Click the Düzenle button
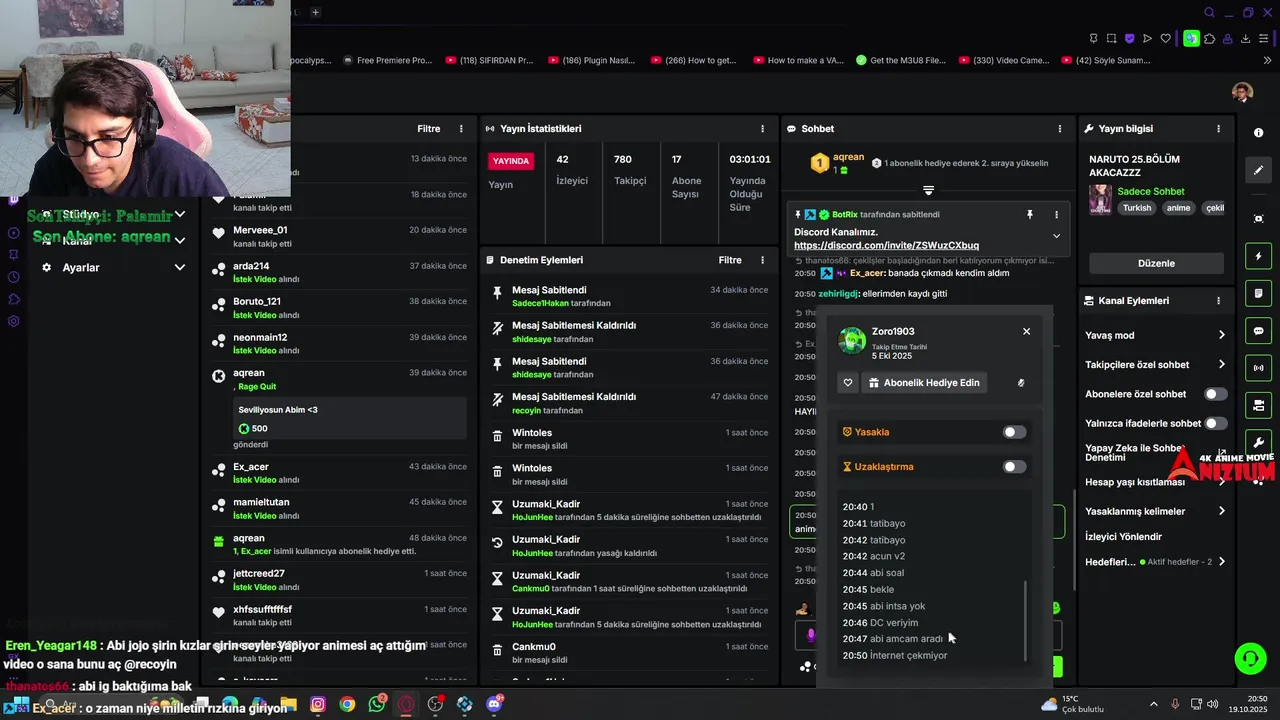This screenshot has width=1280, height=720. [1156, 263]
